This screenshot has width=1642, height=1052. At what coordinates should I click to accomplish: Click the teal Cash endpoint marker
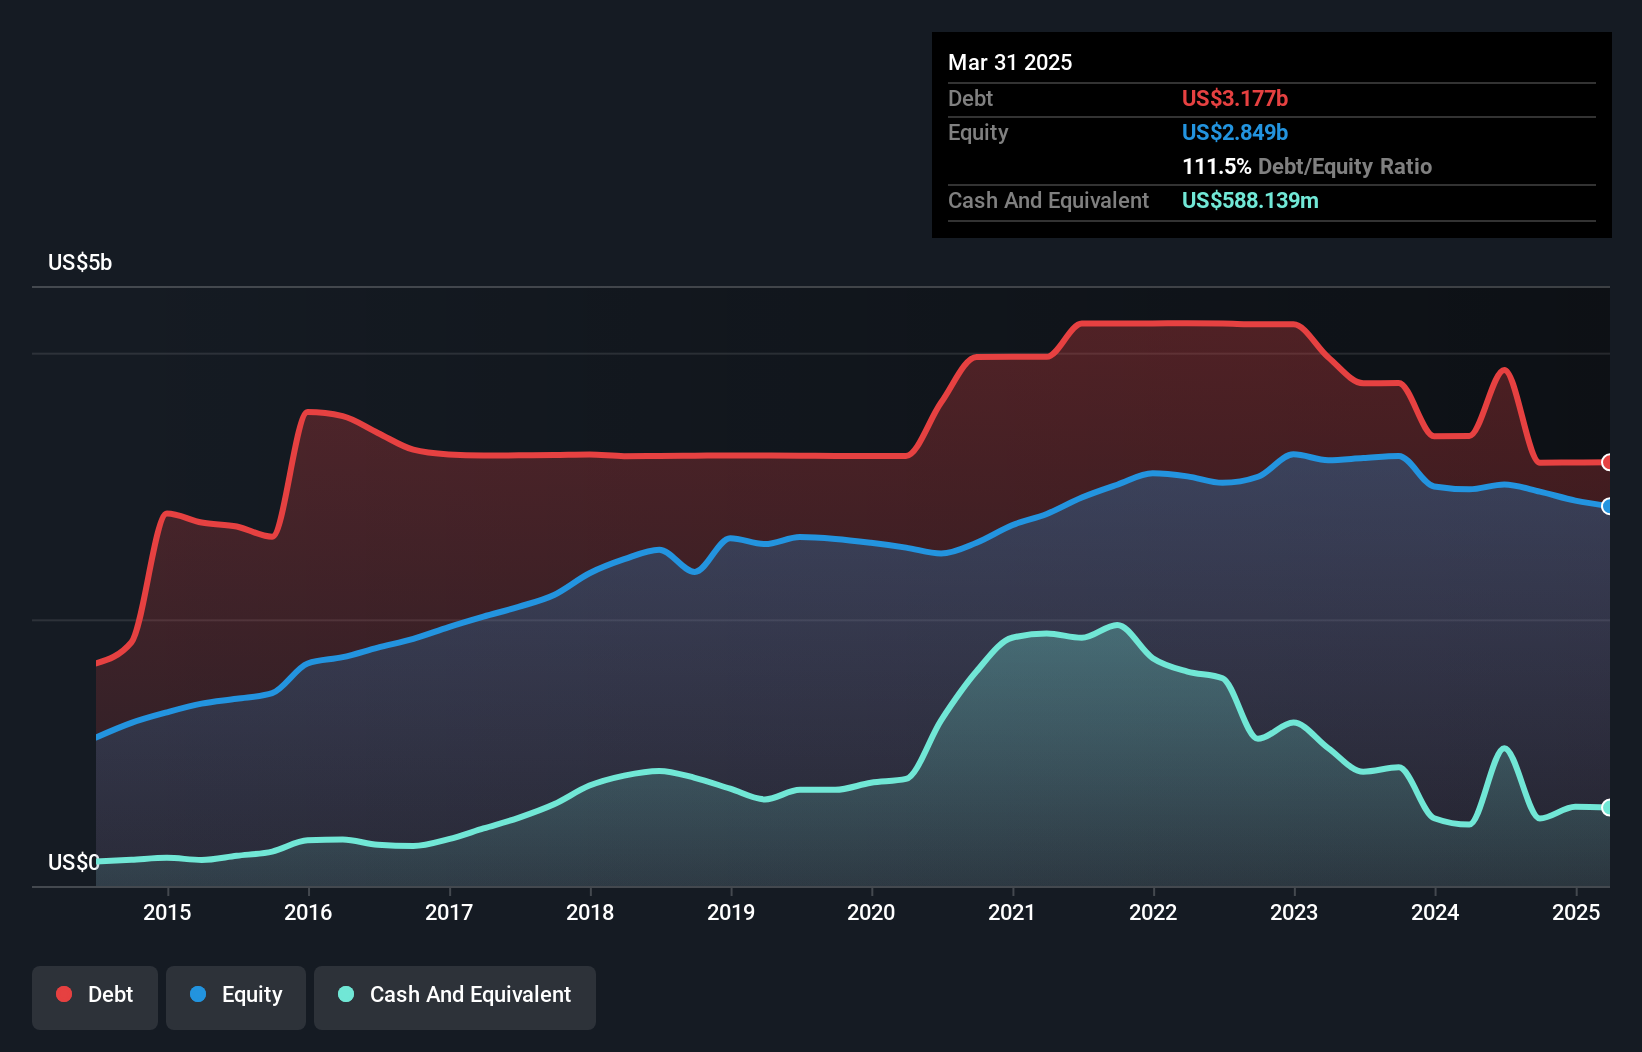click(1607, 807)
